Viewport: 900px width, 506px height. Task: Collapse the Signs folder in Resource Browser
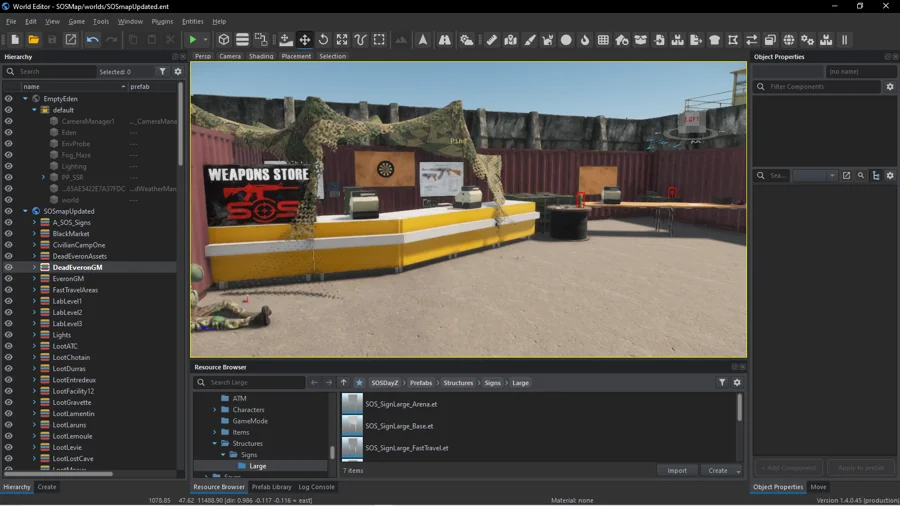coord(223,454)
